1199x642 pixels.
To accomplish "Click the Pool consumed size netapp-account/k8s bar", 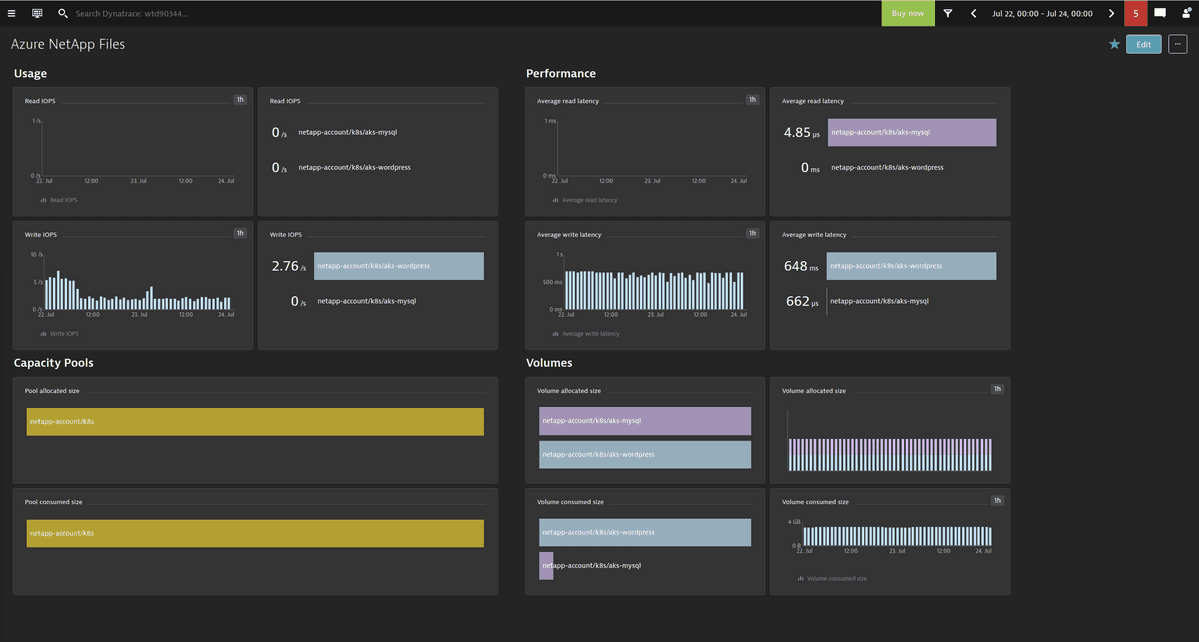I will 255,533.
